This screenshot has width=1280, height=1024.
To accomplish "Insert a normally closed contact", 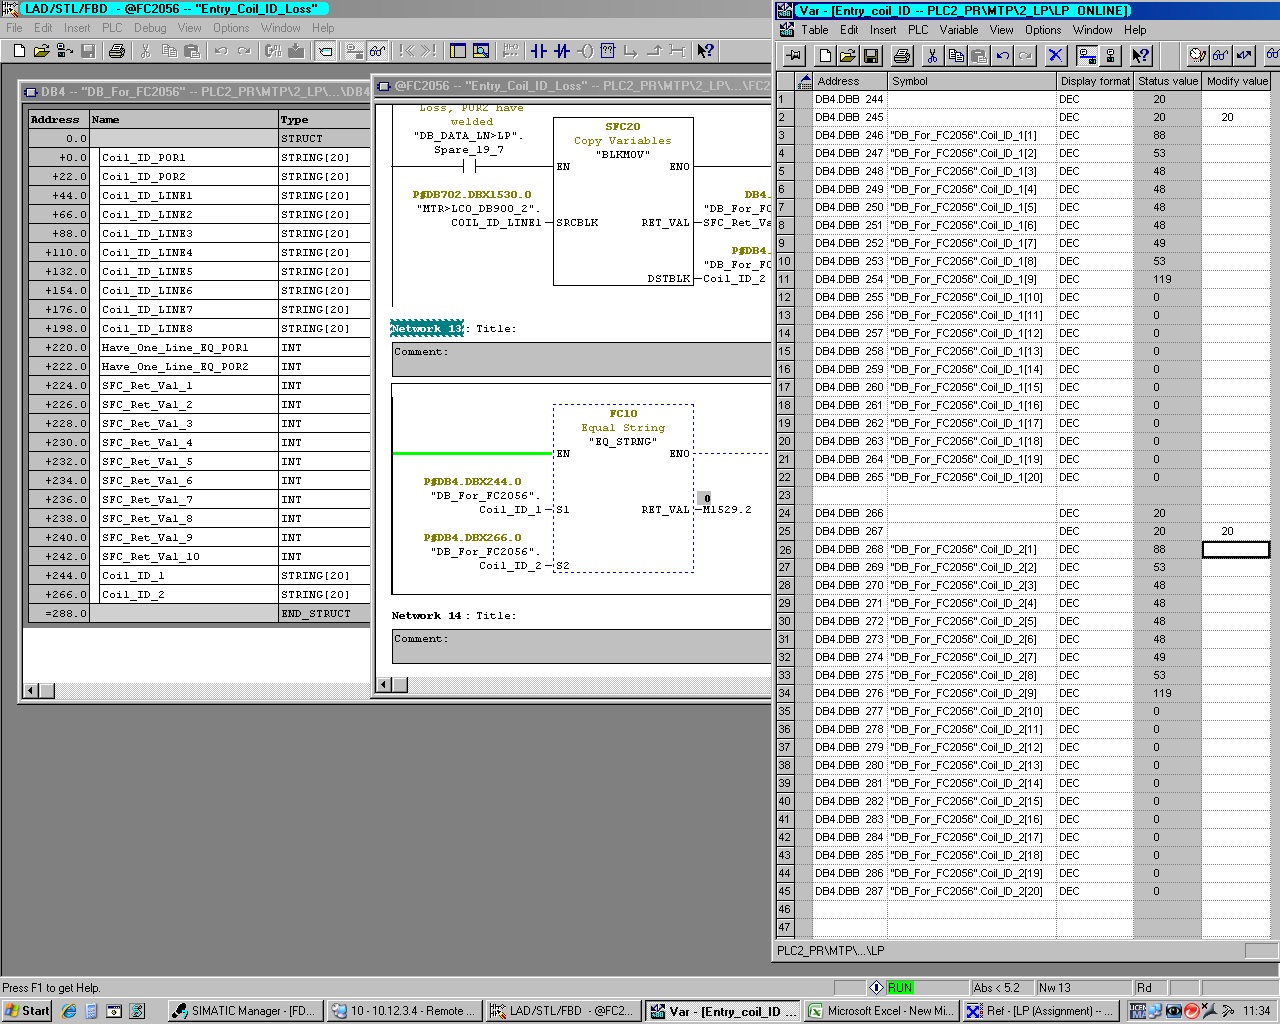I will point(562,51).
